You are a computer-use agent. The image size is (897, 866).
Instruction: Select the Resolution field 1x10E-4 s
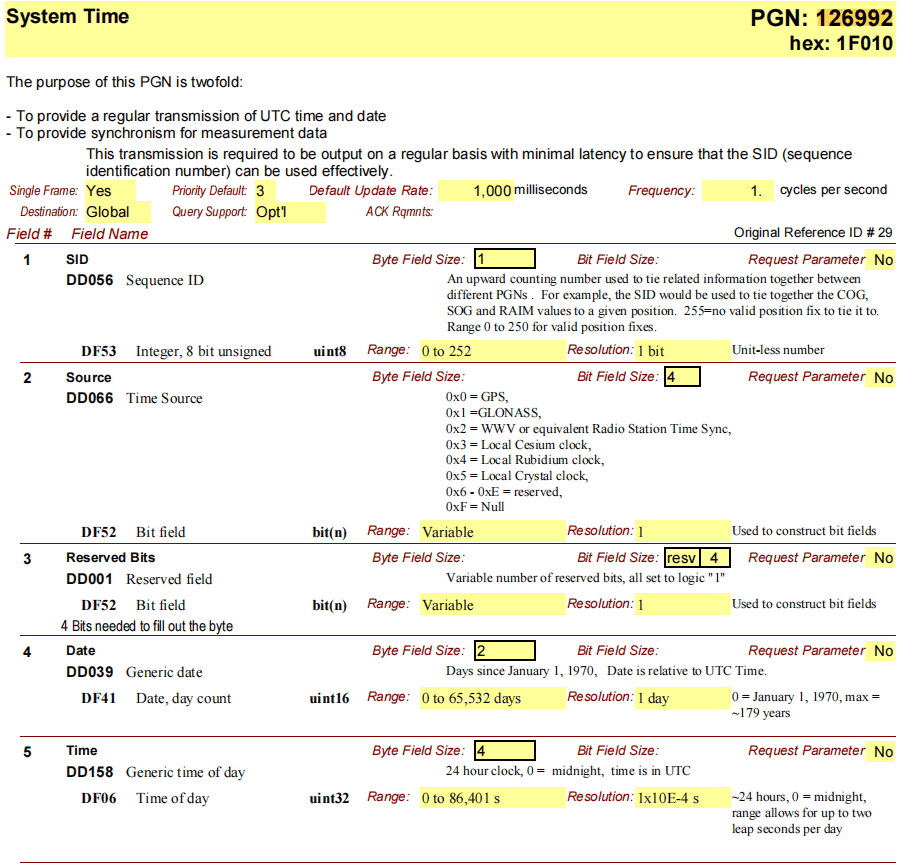point(683,798)
